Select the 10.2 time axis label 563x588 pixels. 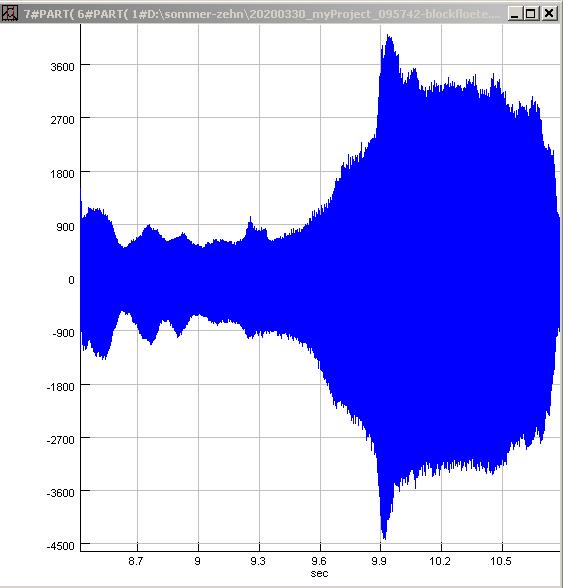click(440, 561)
